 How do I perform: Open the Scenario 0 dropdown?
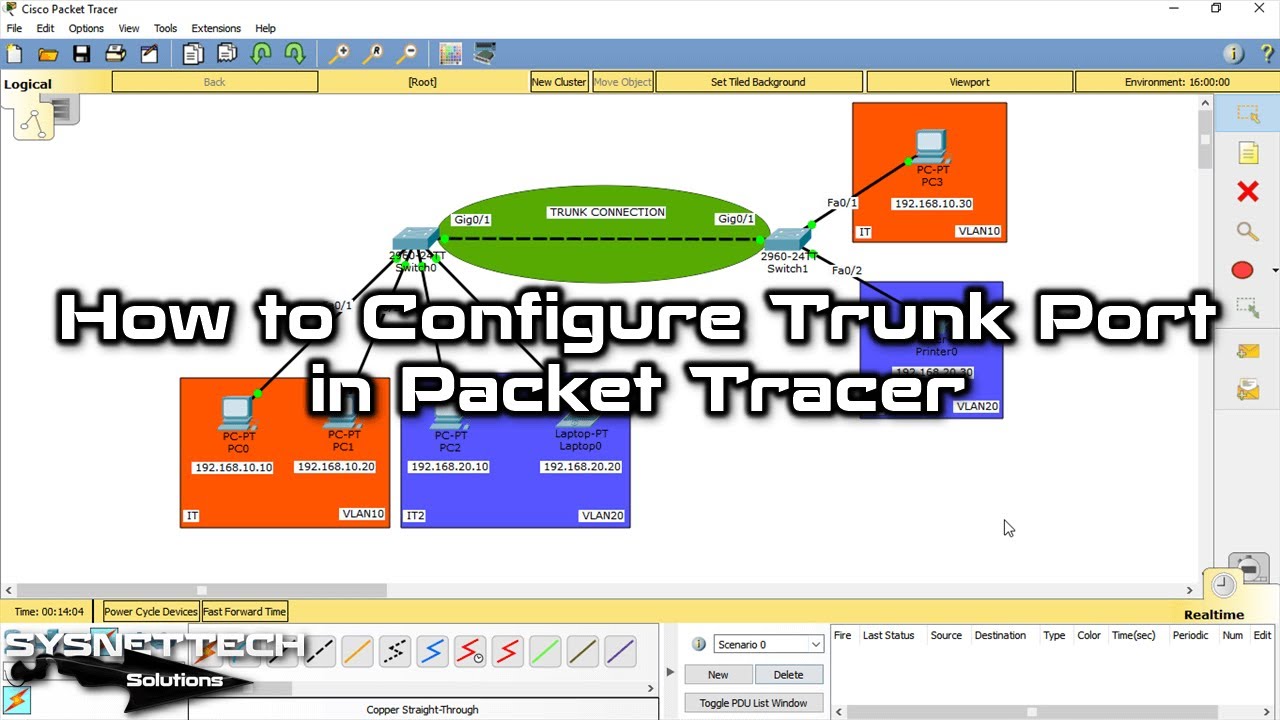(x=768, y=645)
